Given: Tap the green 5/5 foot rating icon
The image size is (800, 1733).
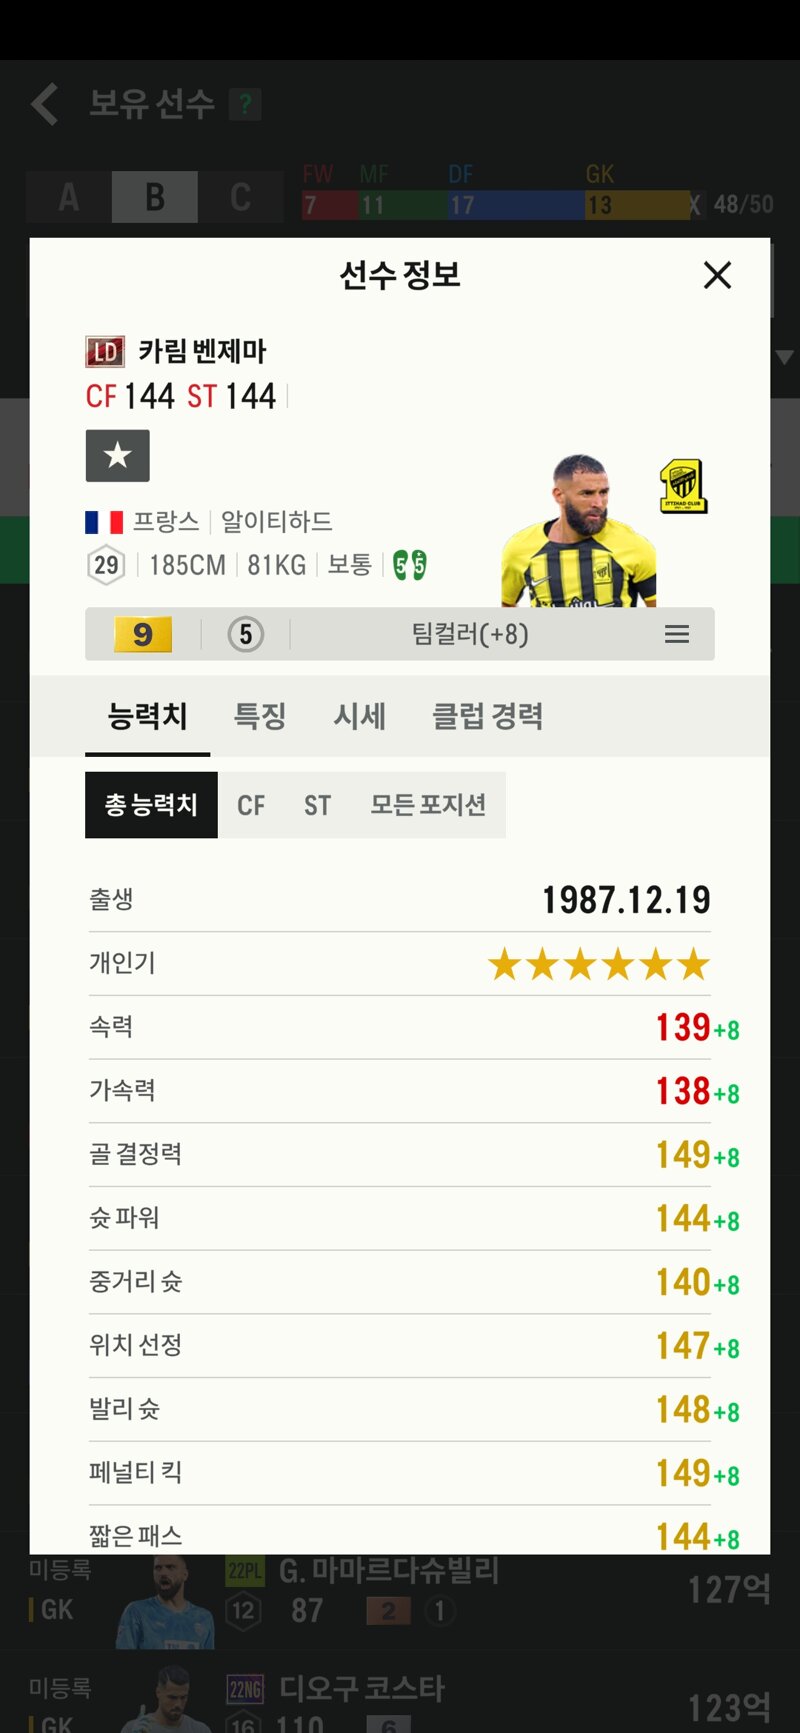Looking at the screenshot, I should point(410,565).
